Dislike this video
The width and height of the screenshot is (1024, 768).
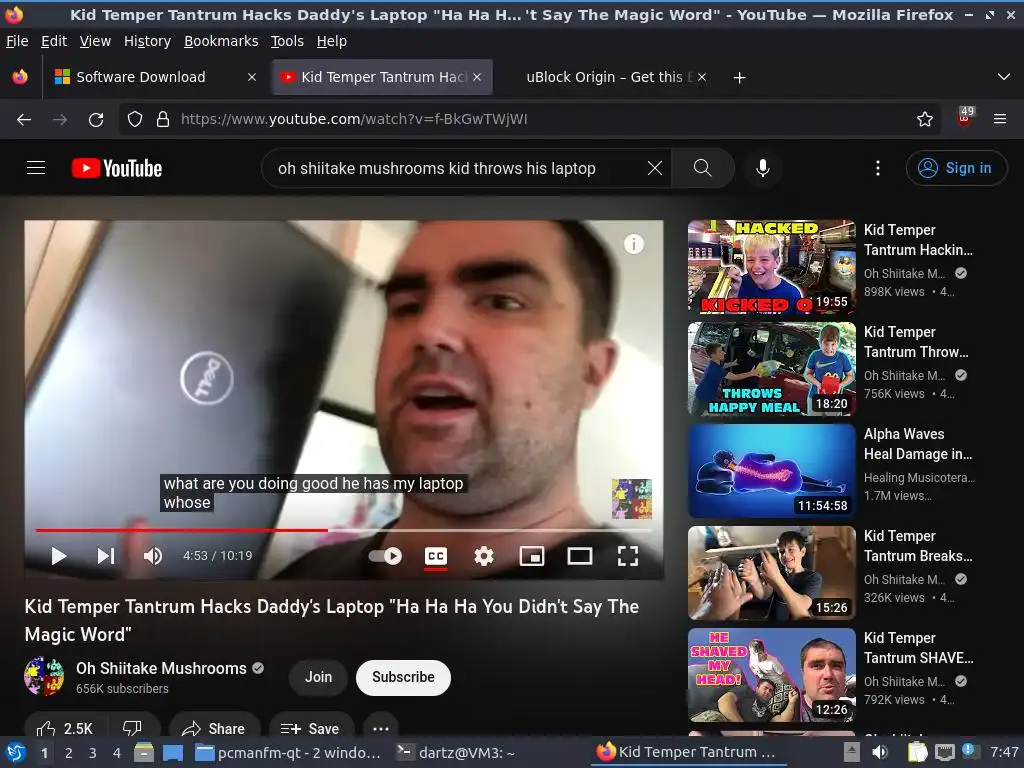[x=133, y=728]
